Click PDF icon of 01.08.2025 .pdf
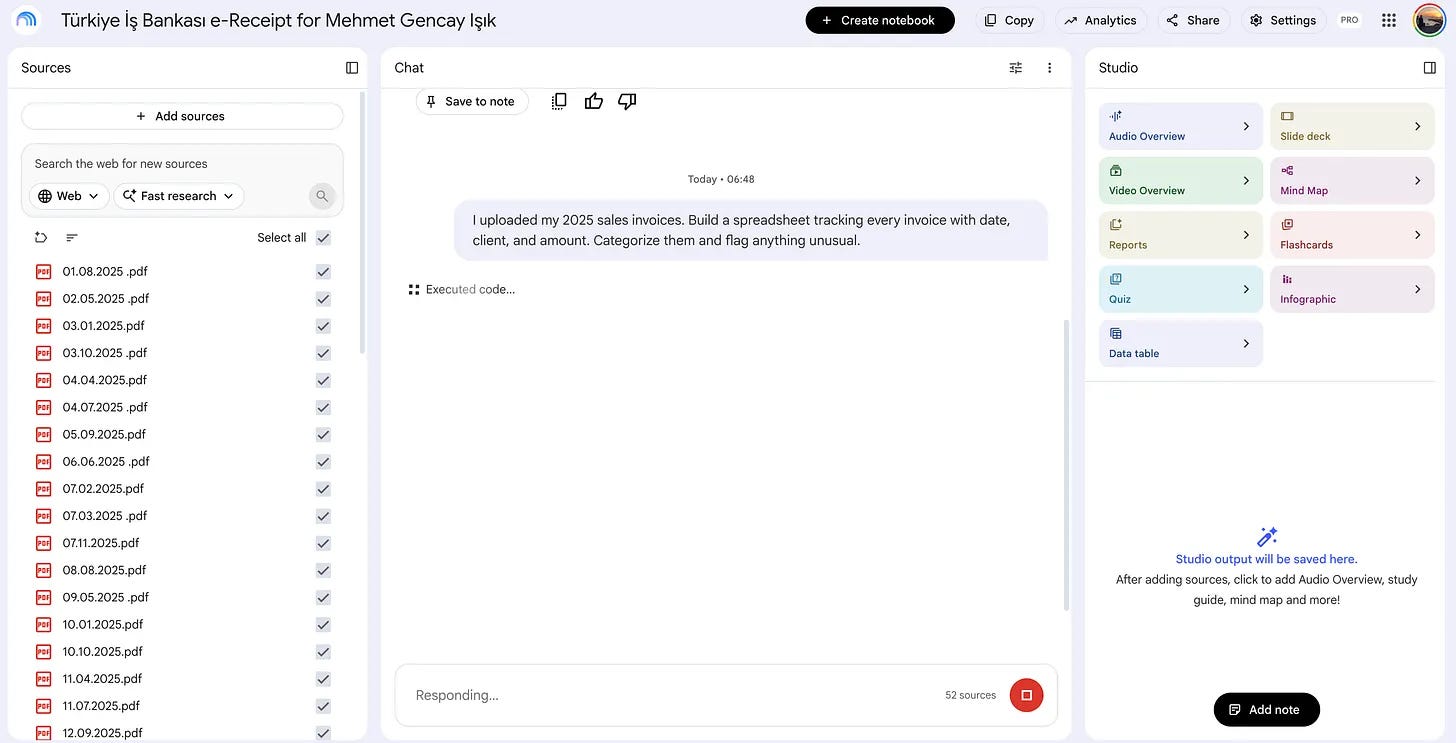 click(43, 272)
